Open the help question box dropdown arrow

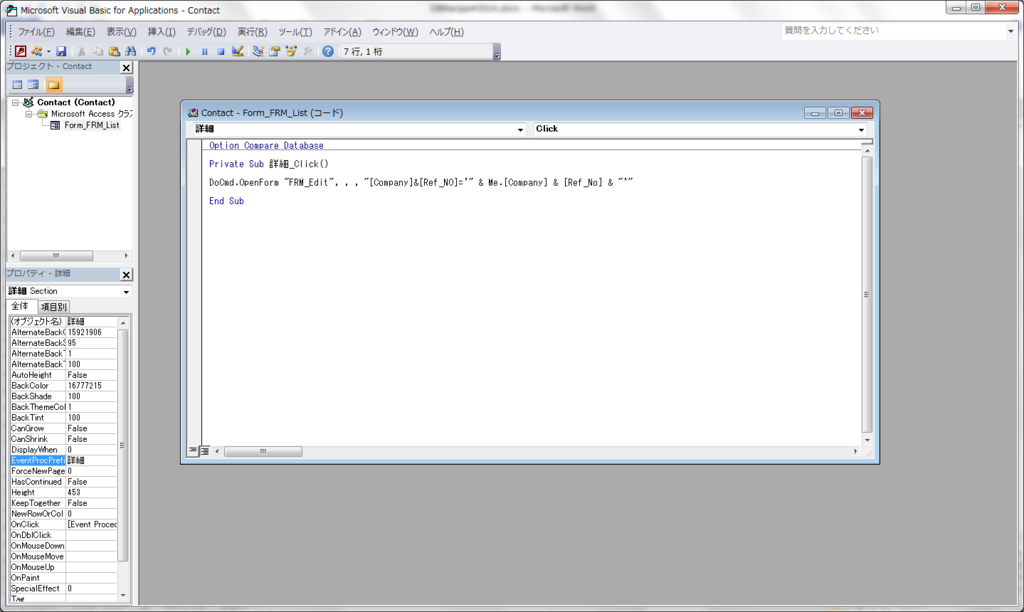pyautogui.click(x=1010, y=31)
